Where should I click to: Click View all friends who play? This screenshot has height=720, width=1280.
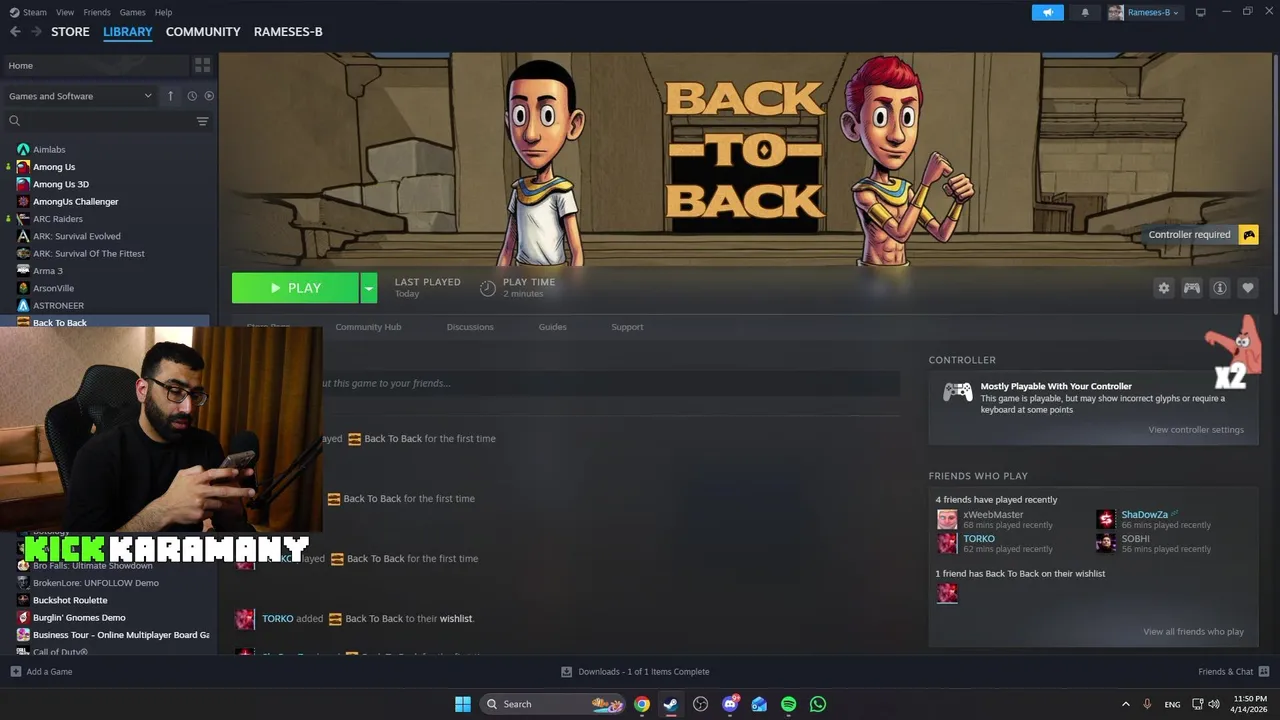[x=1193, y=632]
